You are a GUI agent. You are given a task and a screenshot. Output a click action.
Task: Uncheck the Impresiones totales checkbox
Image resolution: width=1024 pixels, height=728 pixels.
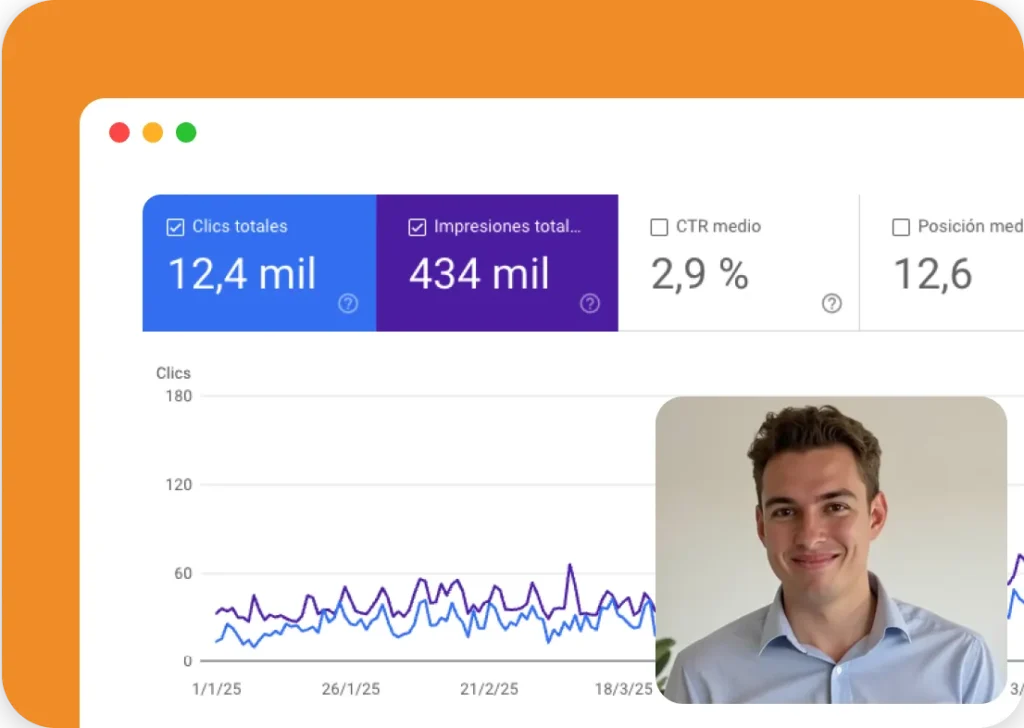click(x=417, y=227)
